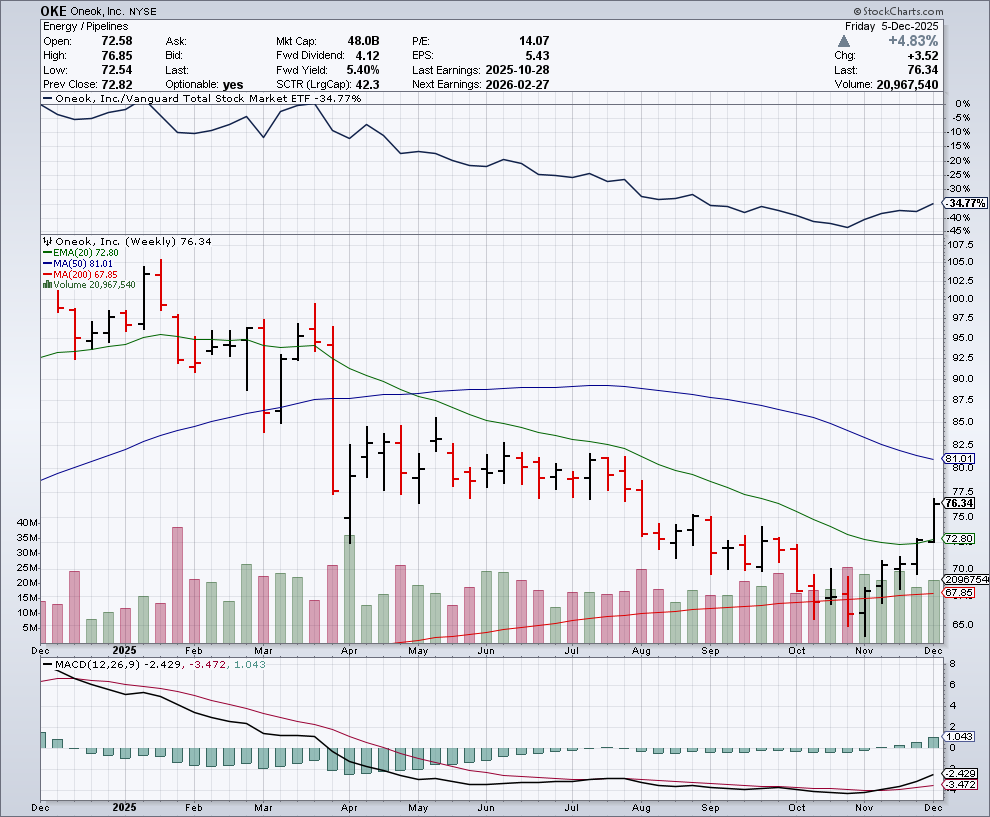Screen dimensions: 990x817
Task: Click the relative strength legend line marker
Action: coord(45,98)
